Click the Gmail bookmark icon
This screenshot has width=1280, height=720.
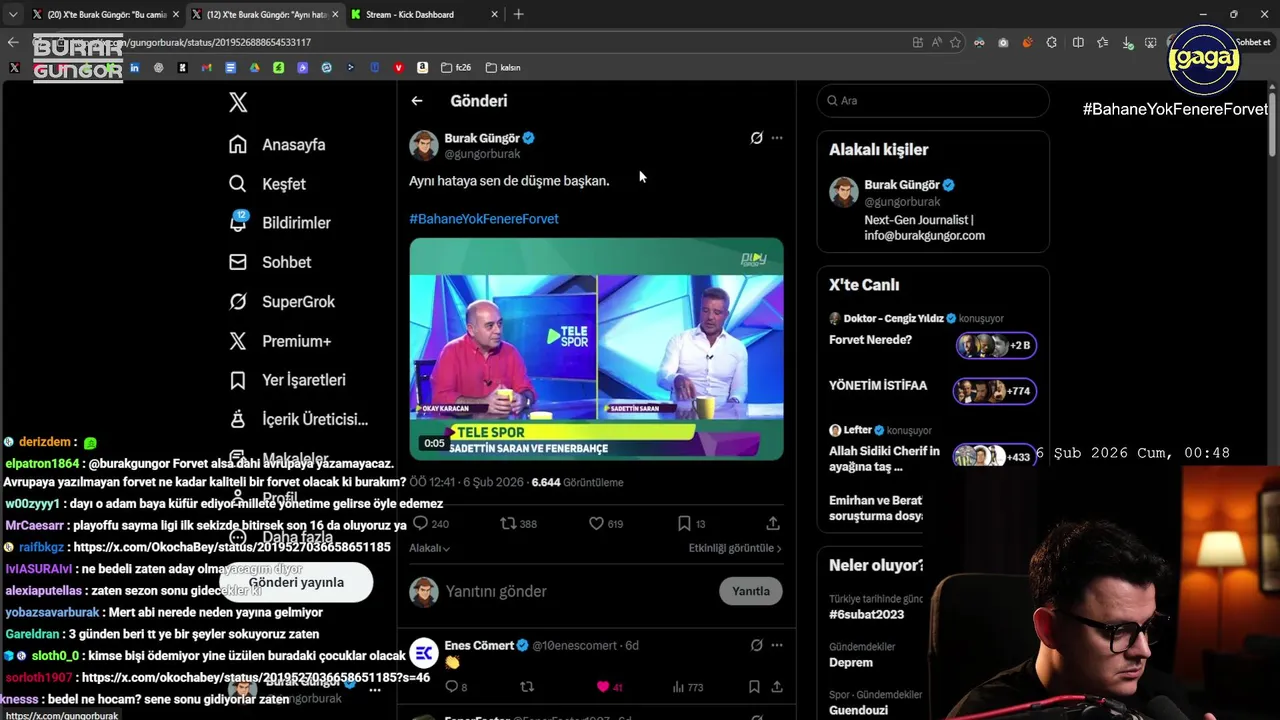(x=206, y=67)
